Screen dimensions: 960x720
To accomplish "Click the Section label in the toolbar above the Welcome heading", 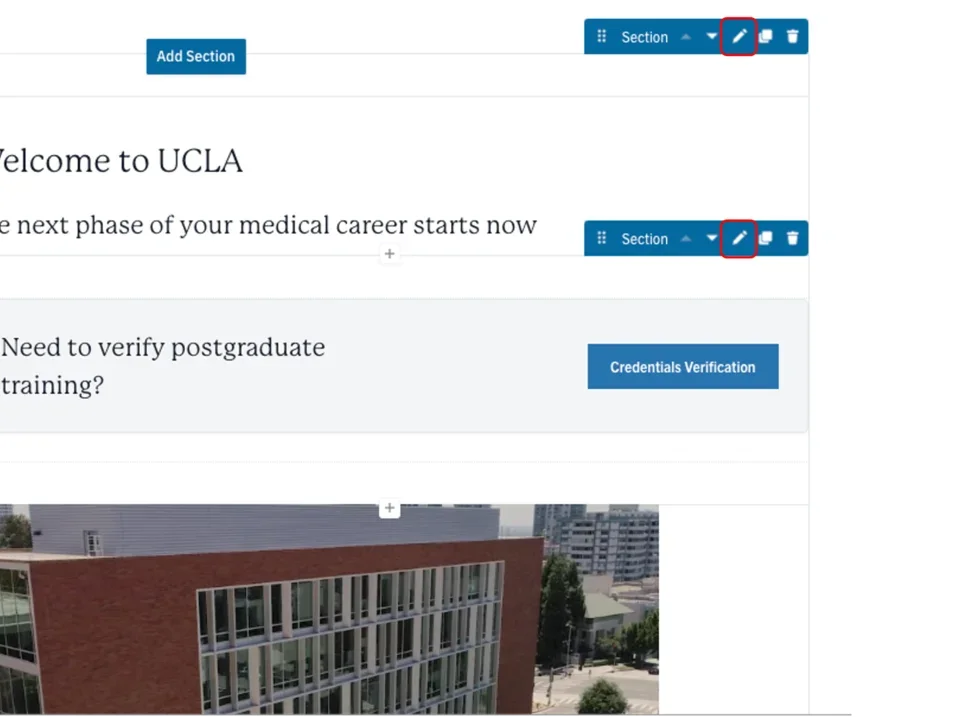I will [x=644, y=37].
